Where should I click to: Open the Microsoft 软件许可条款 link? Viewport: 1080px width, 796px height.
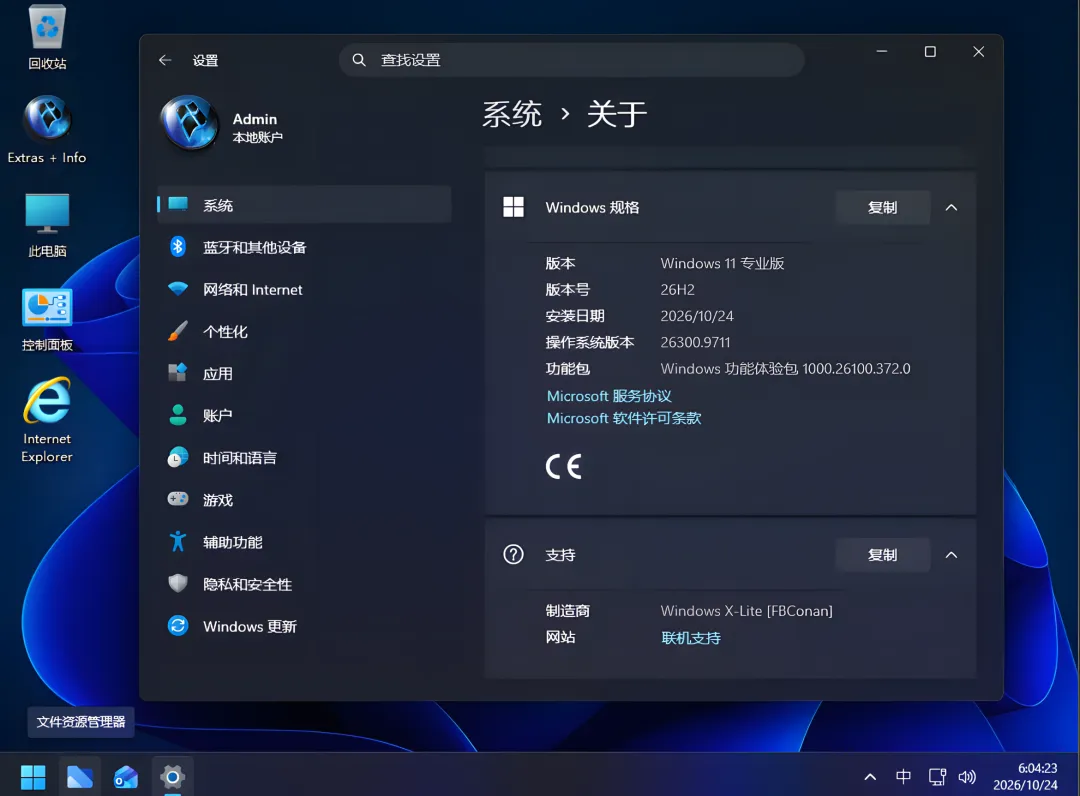624,418
